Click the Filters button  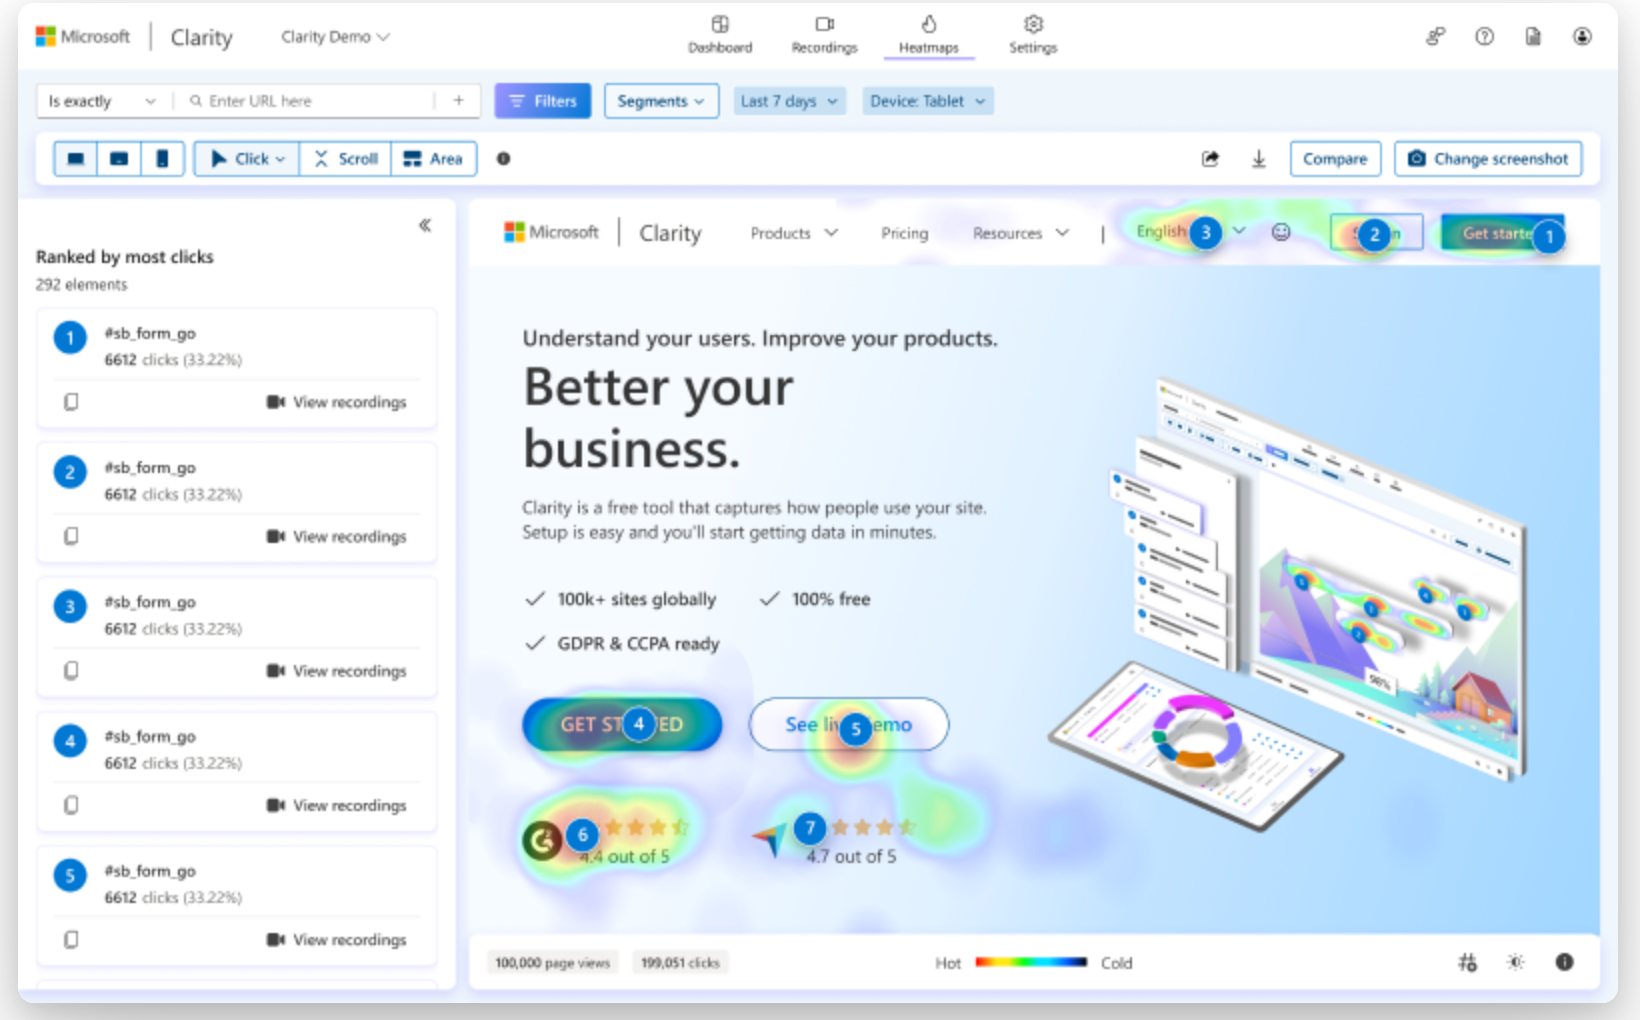(543, 101)
